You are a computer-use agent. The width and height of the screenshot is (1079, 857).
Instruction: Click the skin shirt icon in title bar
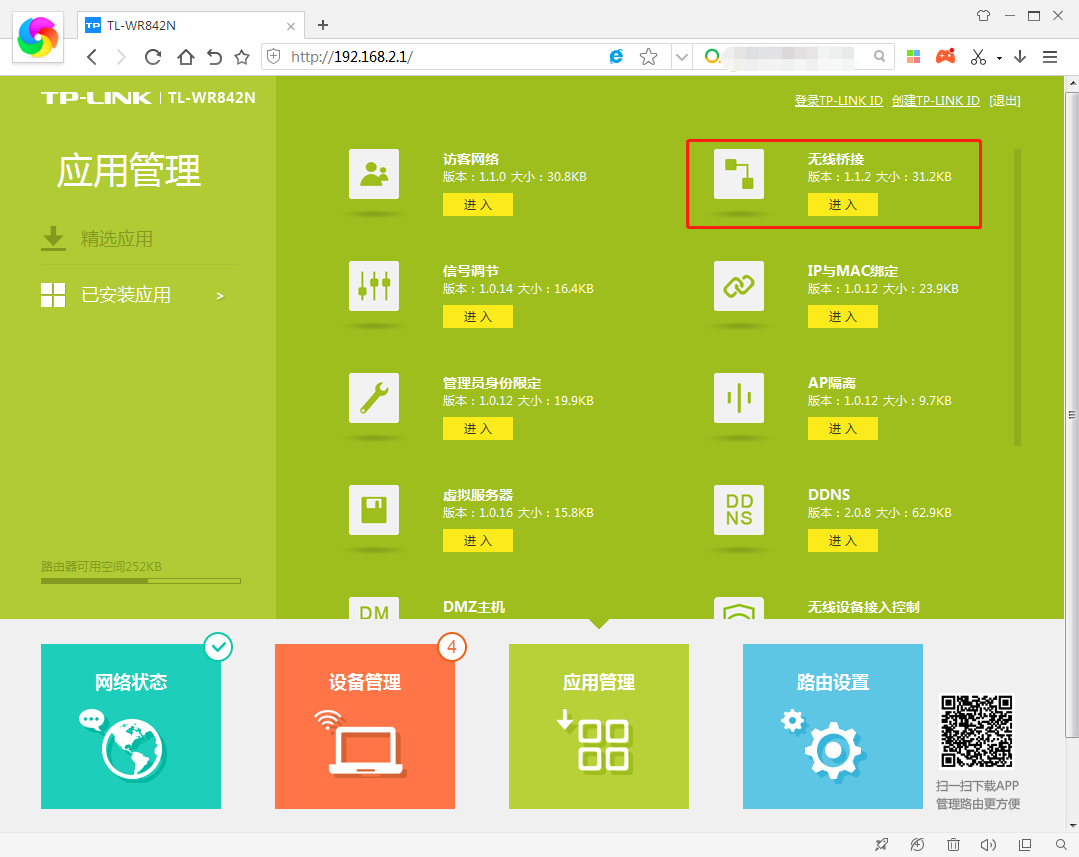click(983, 16)
